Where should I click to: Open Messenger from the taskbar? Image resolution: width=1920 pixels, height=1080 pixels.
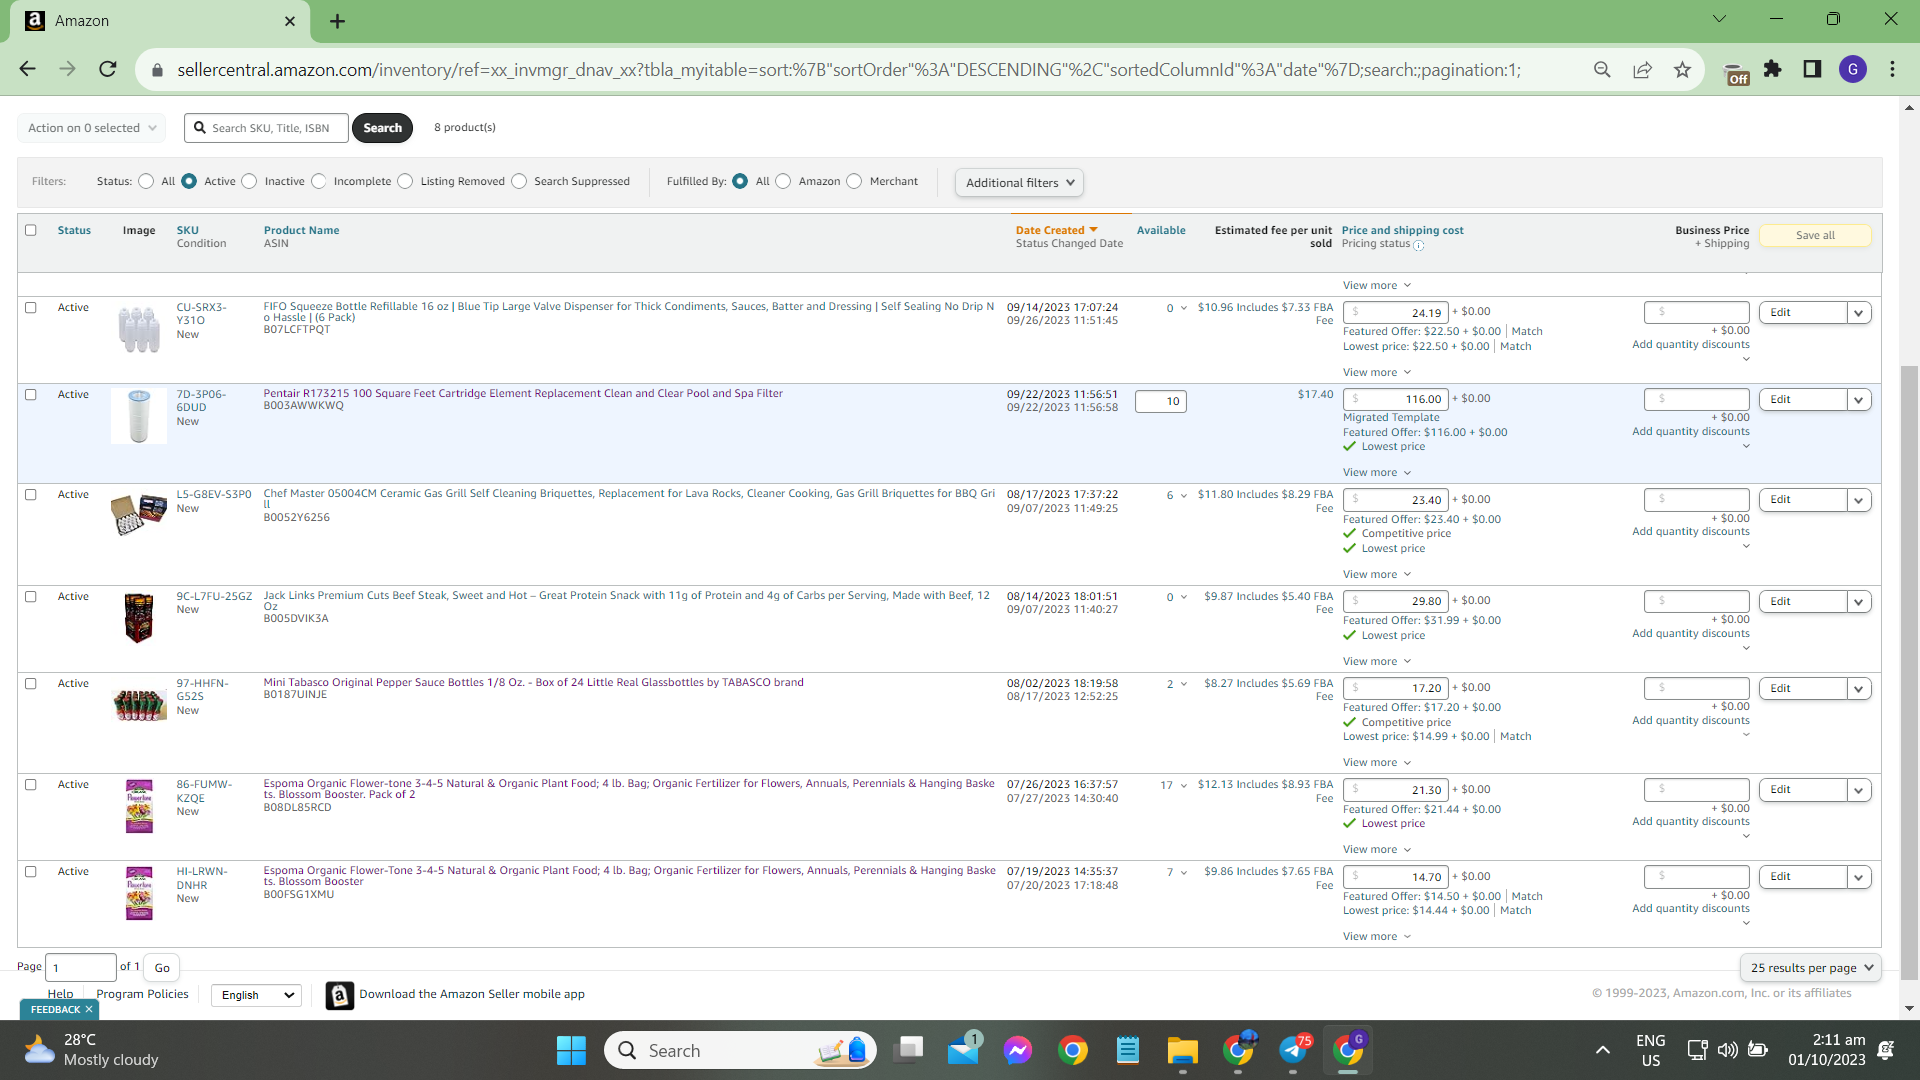tap(1018, 1050)
